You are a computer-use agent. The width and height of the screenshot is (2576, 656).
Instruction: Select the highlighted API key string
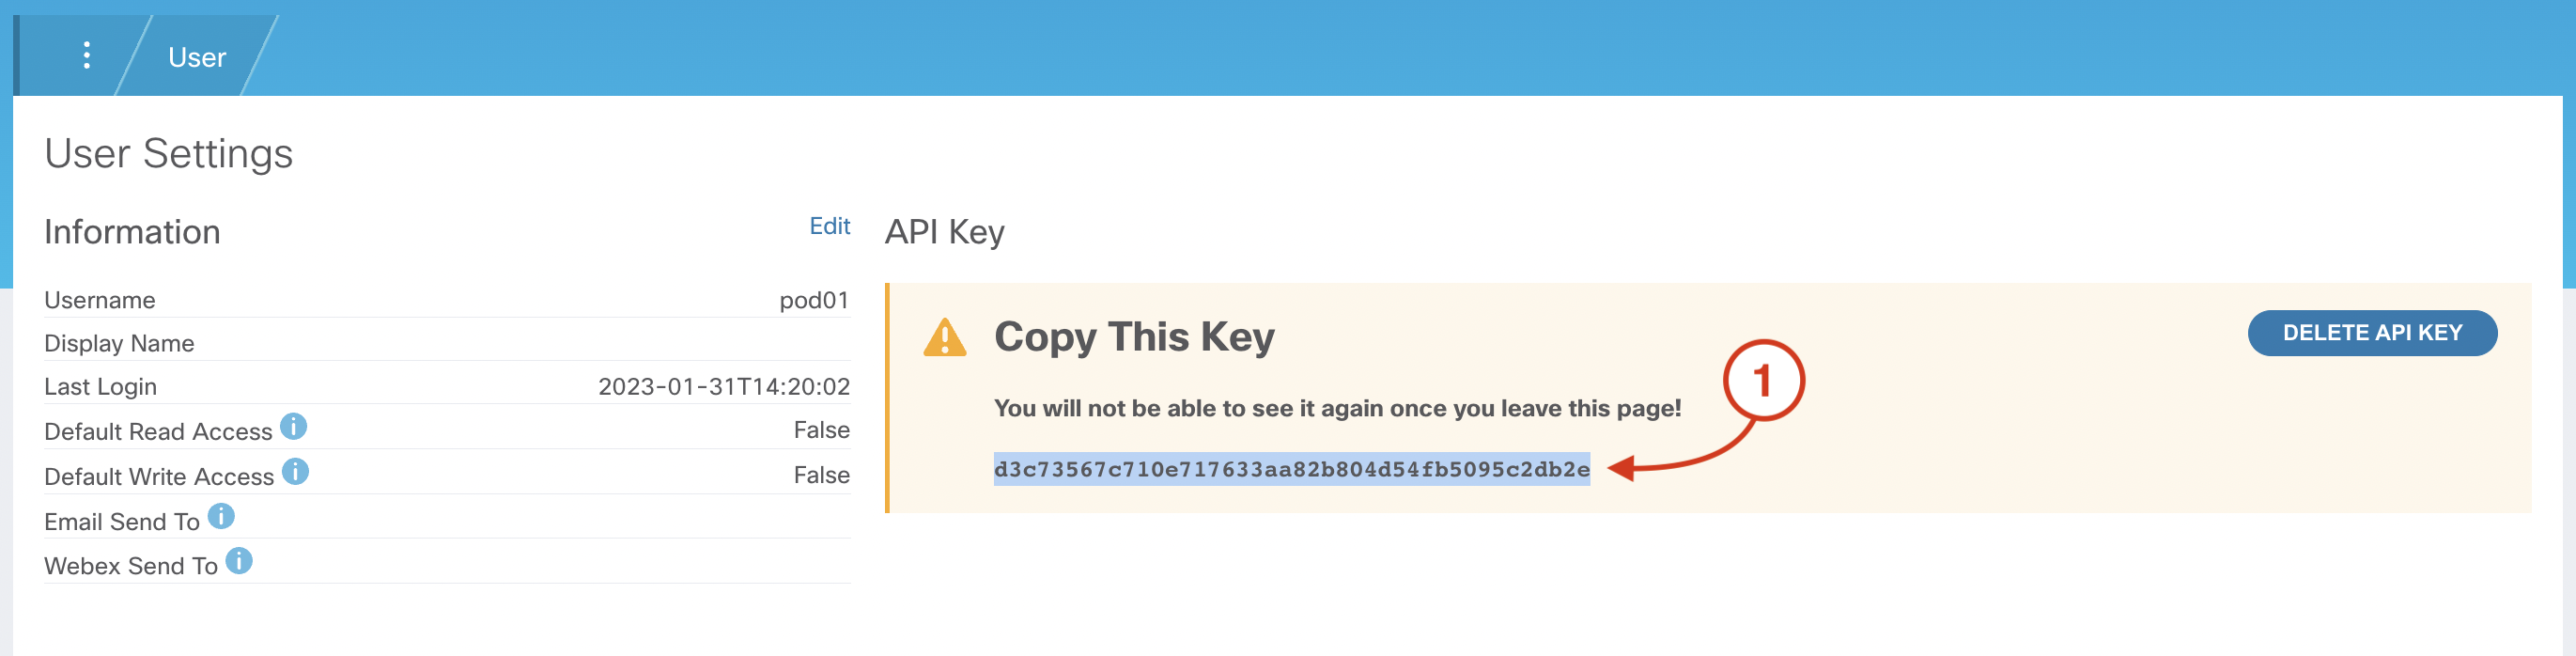1291,469
